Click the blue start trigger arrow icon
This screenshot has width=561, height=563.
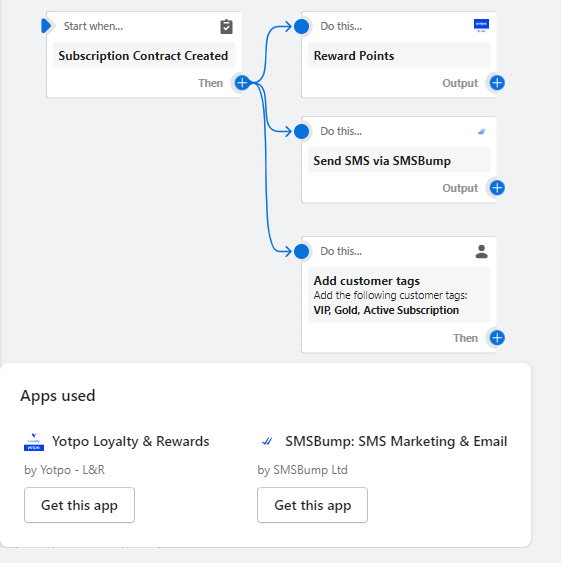tap(46, 26)
